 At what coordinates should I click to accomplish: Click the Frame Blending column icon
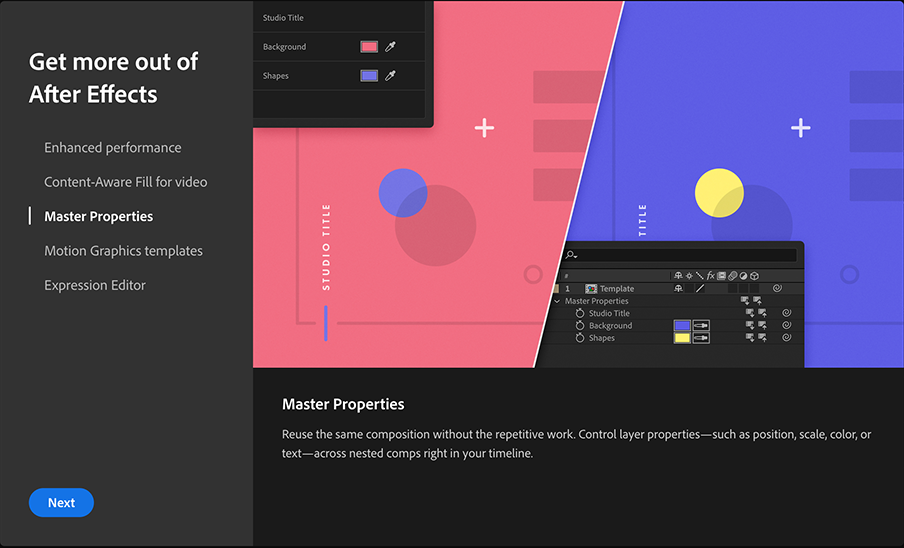coord(721,276)
